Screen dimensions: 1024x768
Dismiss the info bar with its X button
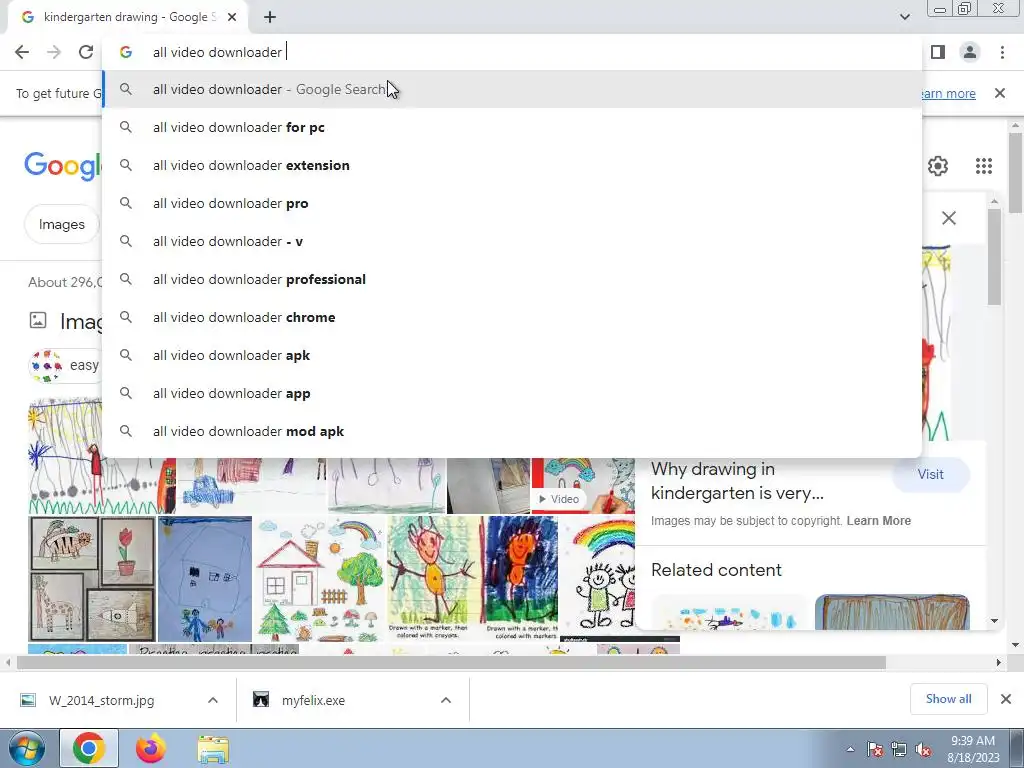point(1000,93)
